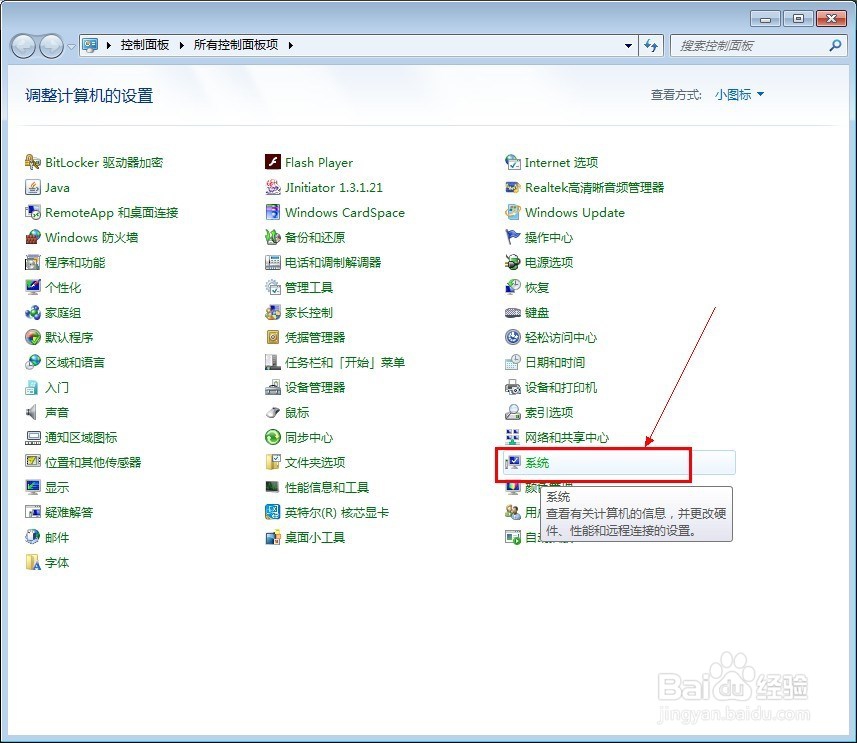Click the 字体 fonts folder icon
This screenshot has width=857, height=743.
[x=33, y=563]
